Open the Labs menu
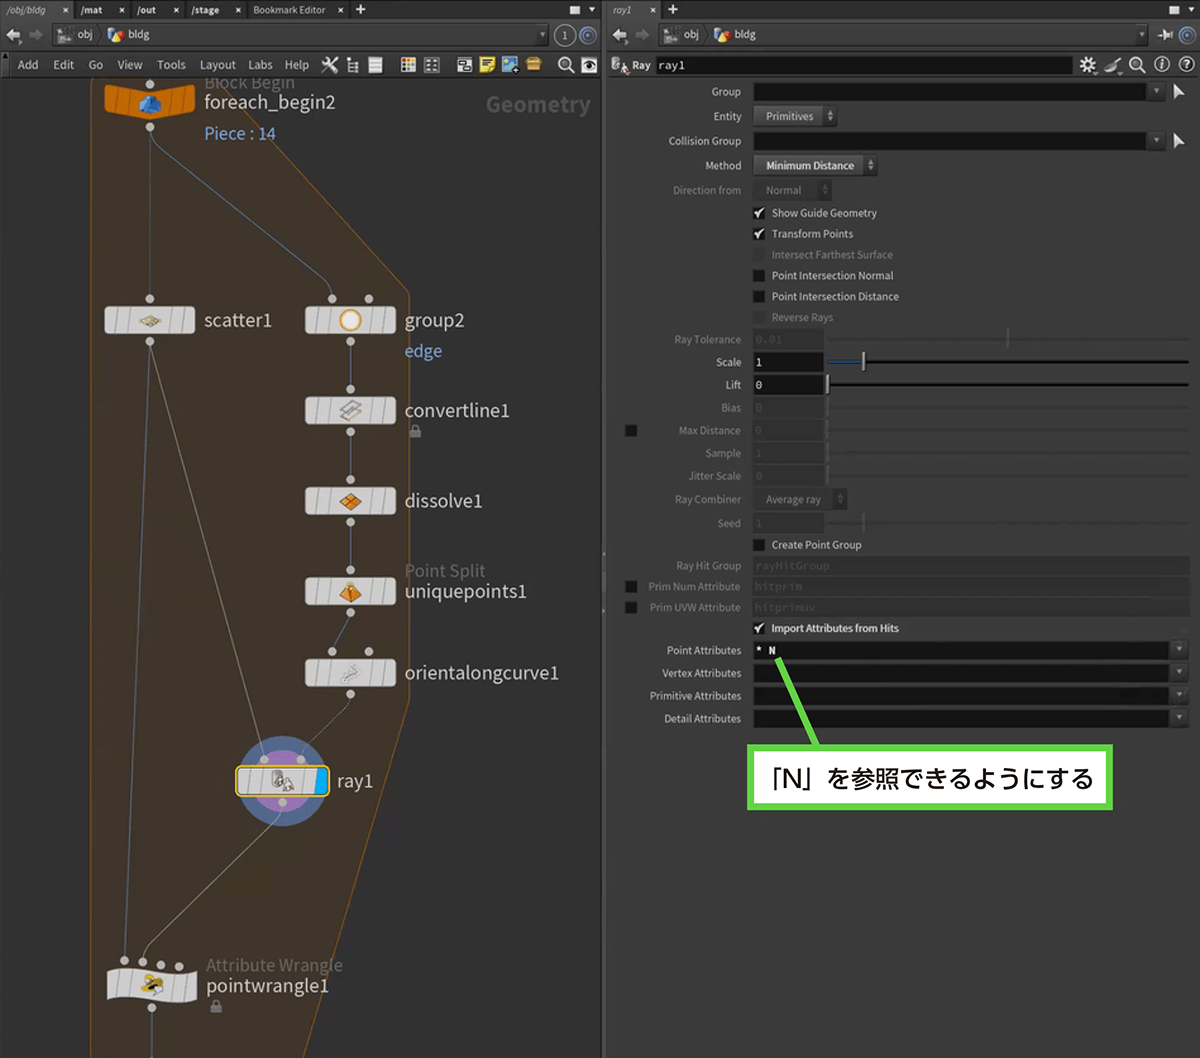Image resolution: width=1200 pixels, height=1058 pixels. [260, 65]
